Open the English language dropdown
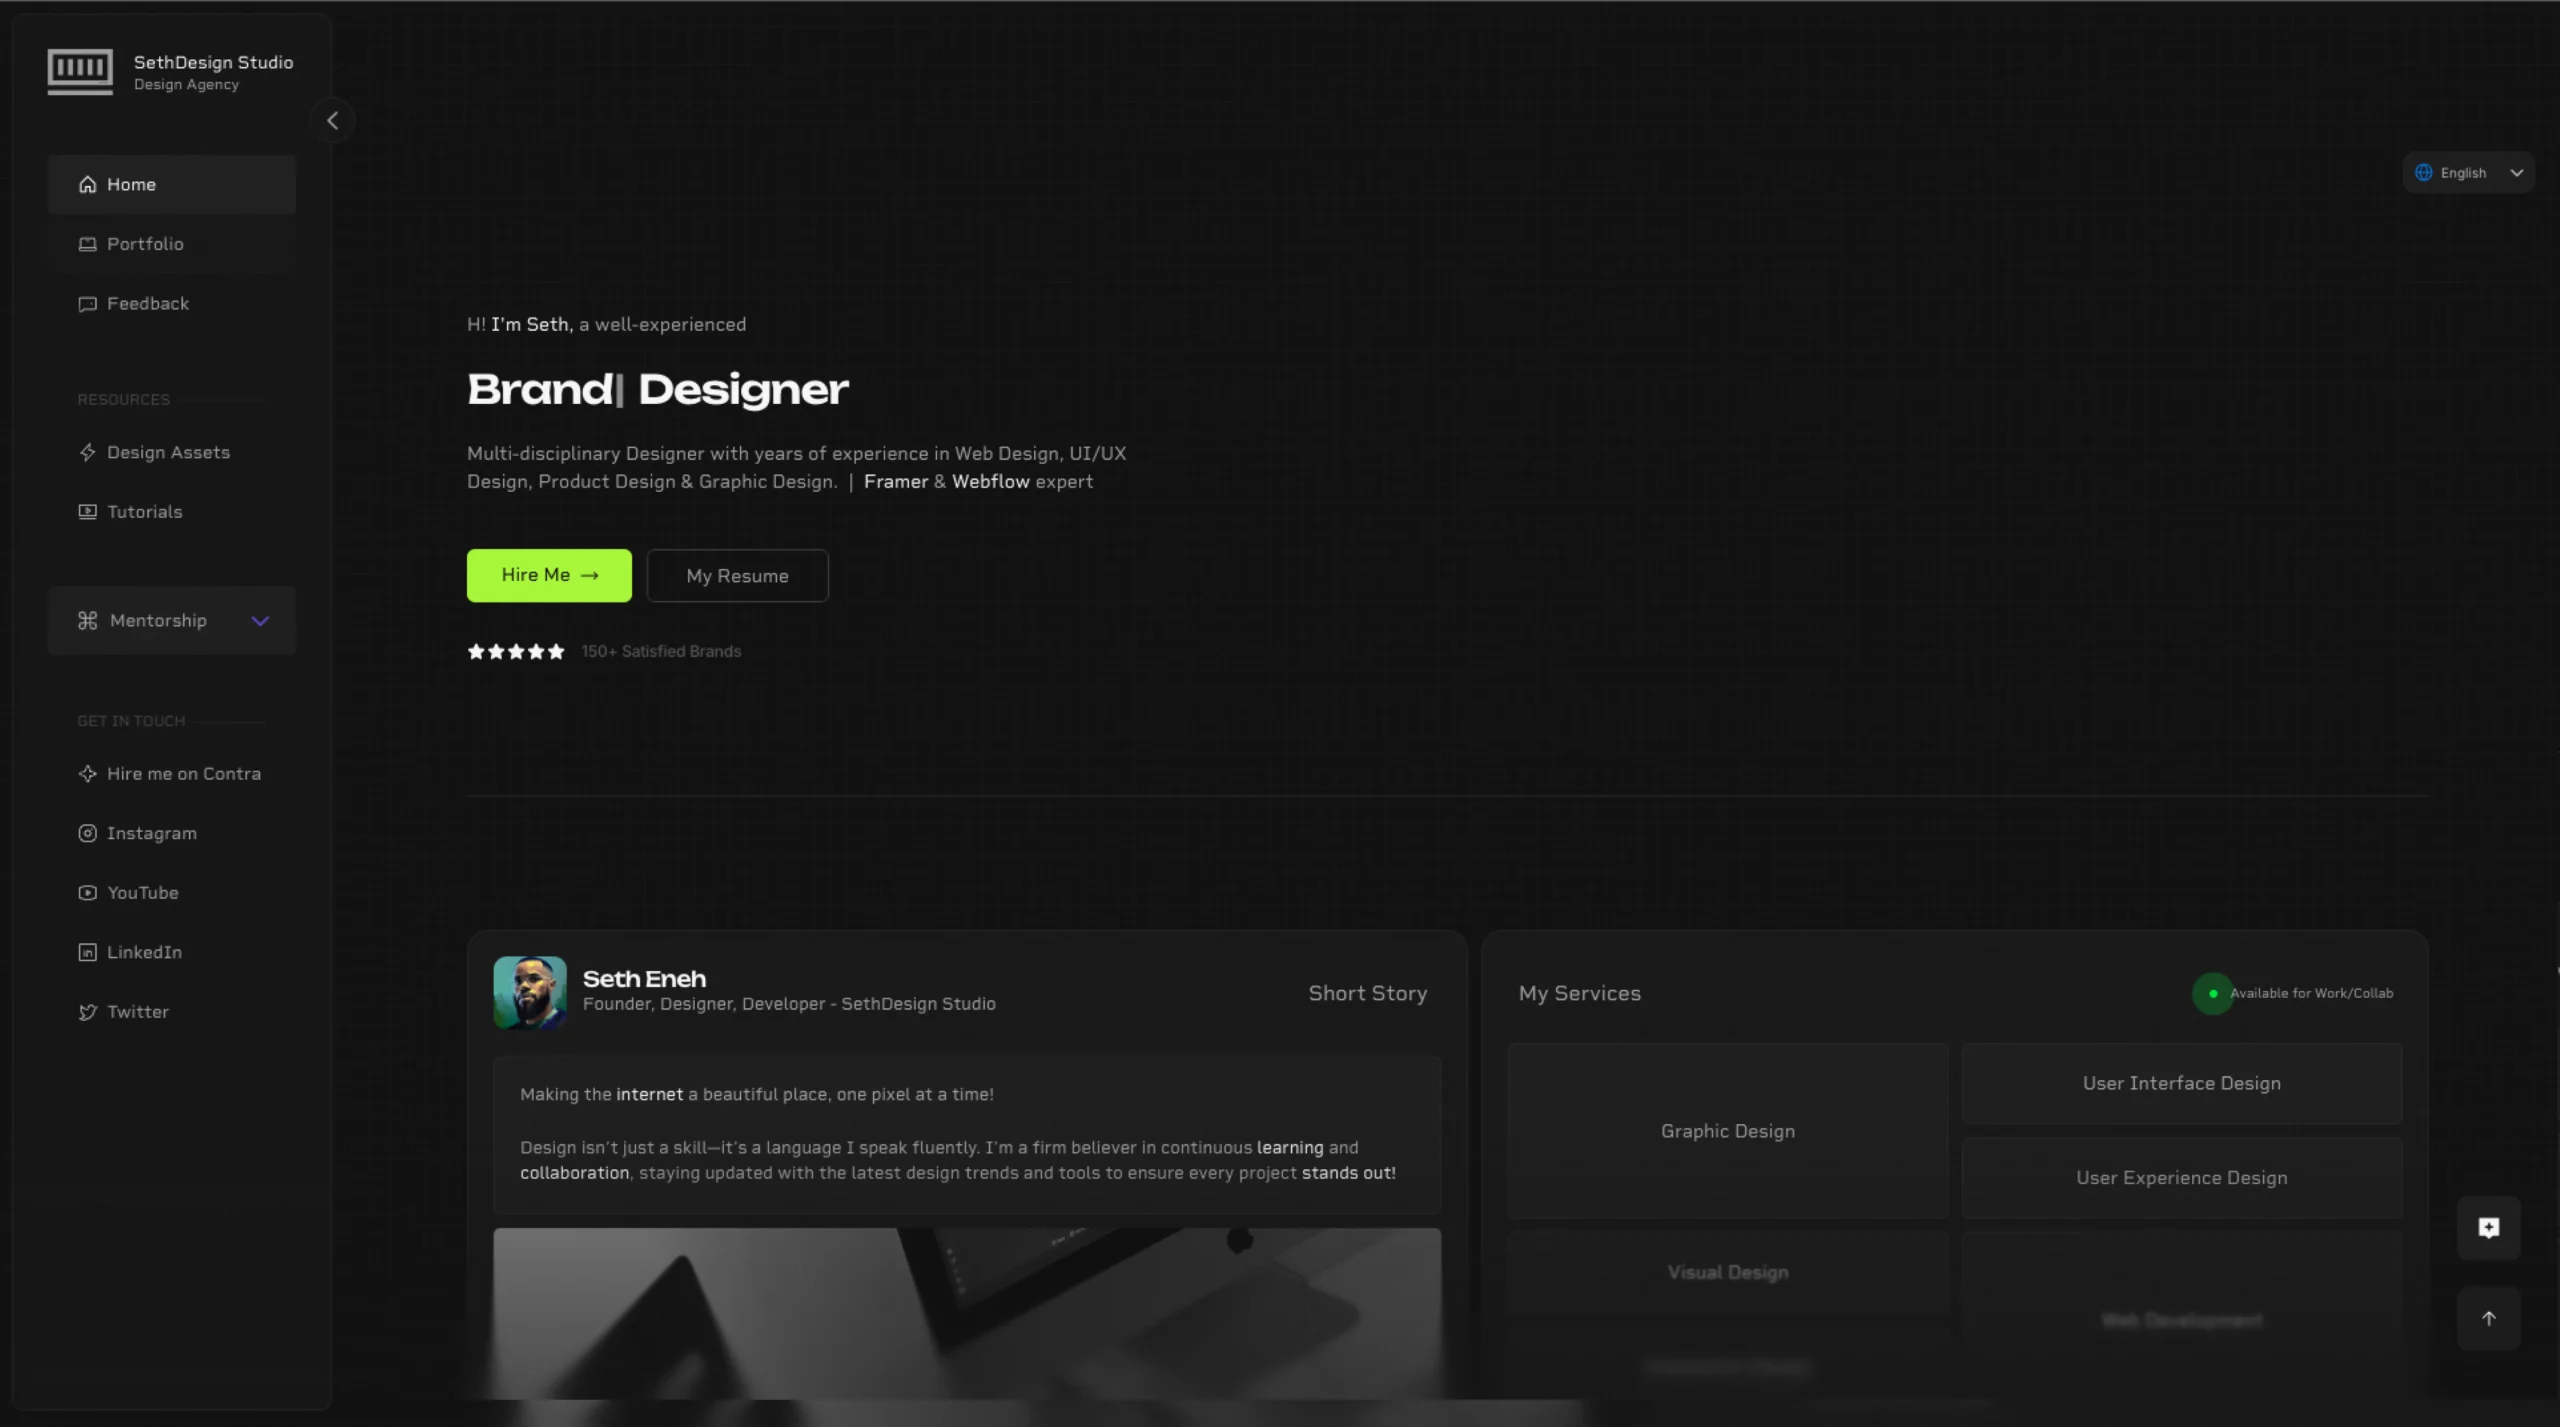This screenshot has height=1427, width=2560. (x=2468, y=173)
